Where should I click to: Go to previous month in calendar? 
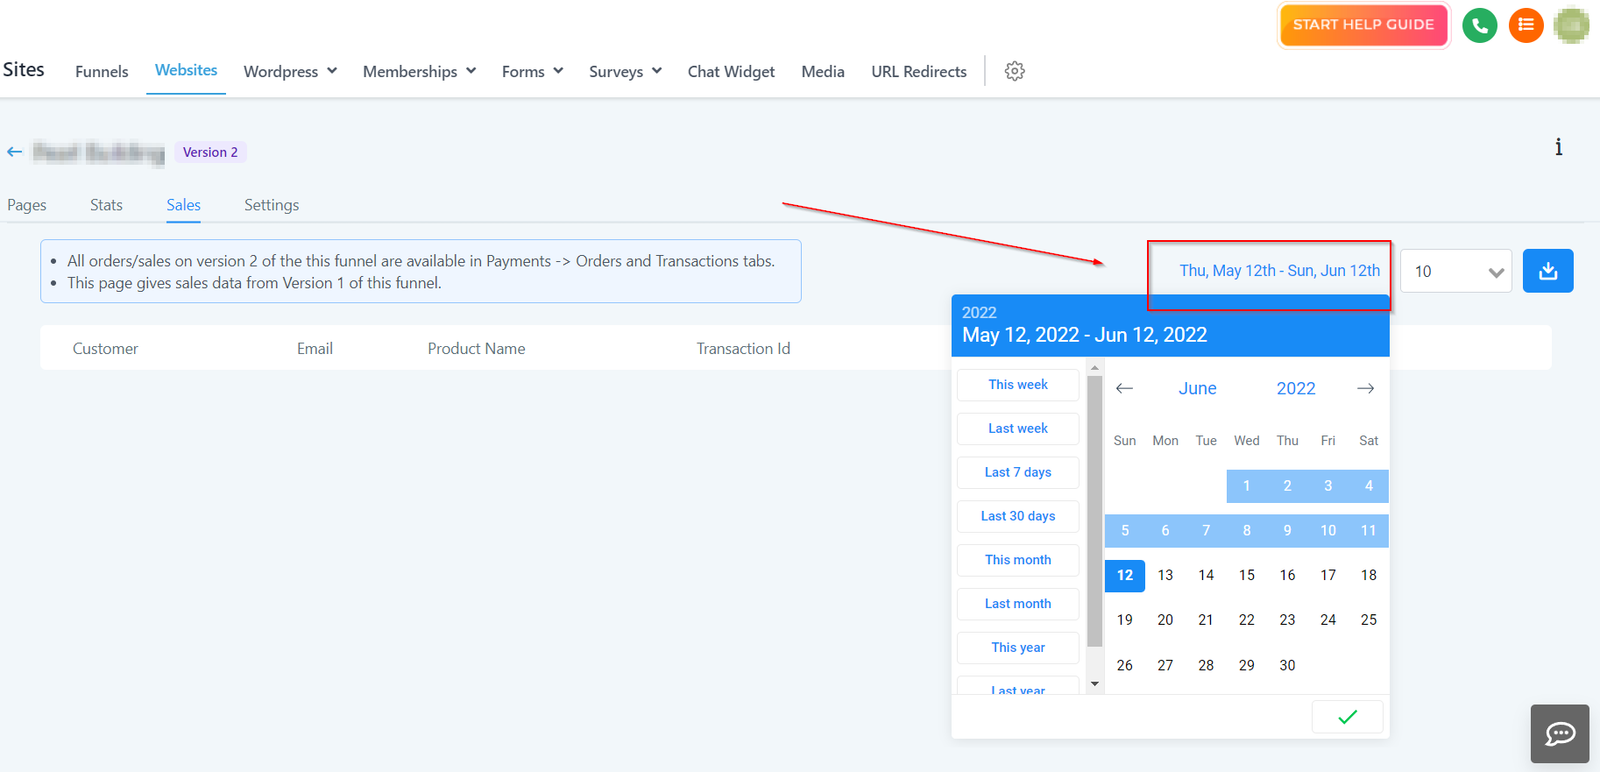click(1124, 388)
